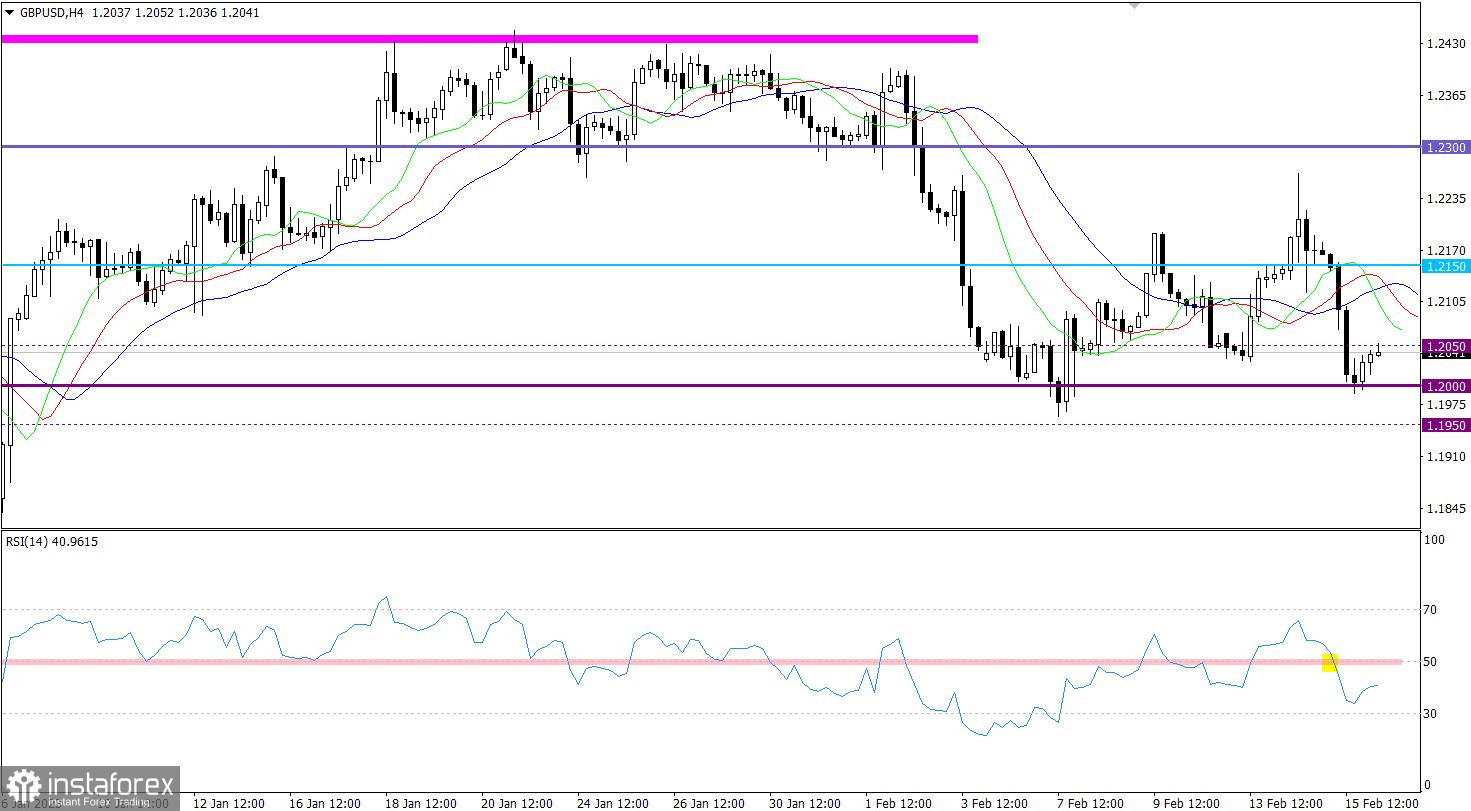Click the 1.1950 price level label

1446,425
